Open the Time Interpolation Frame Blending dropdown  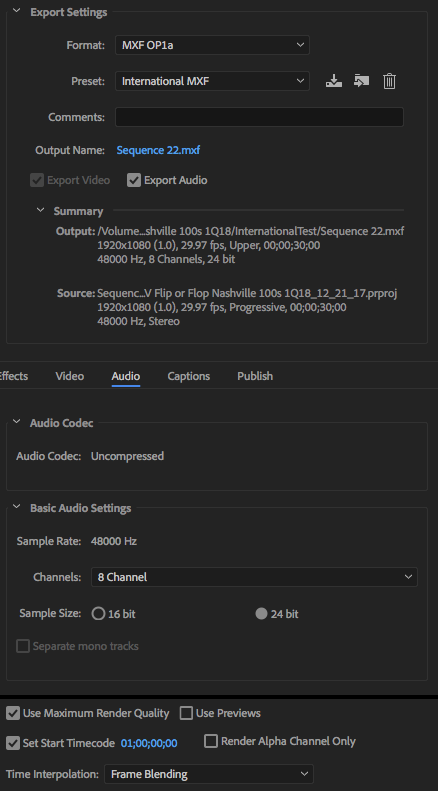click(x=208, y=774)
